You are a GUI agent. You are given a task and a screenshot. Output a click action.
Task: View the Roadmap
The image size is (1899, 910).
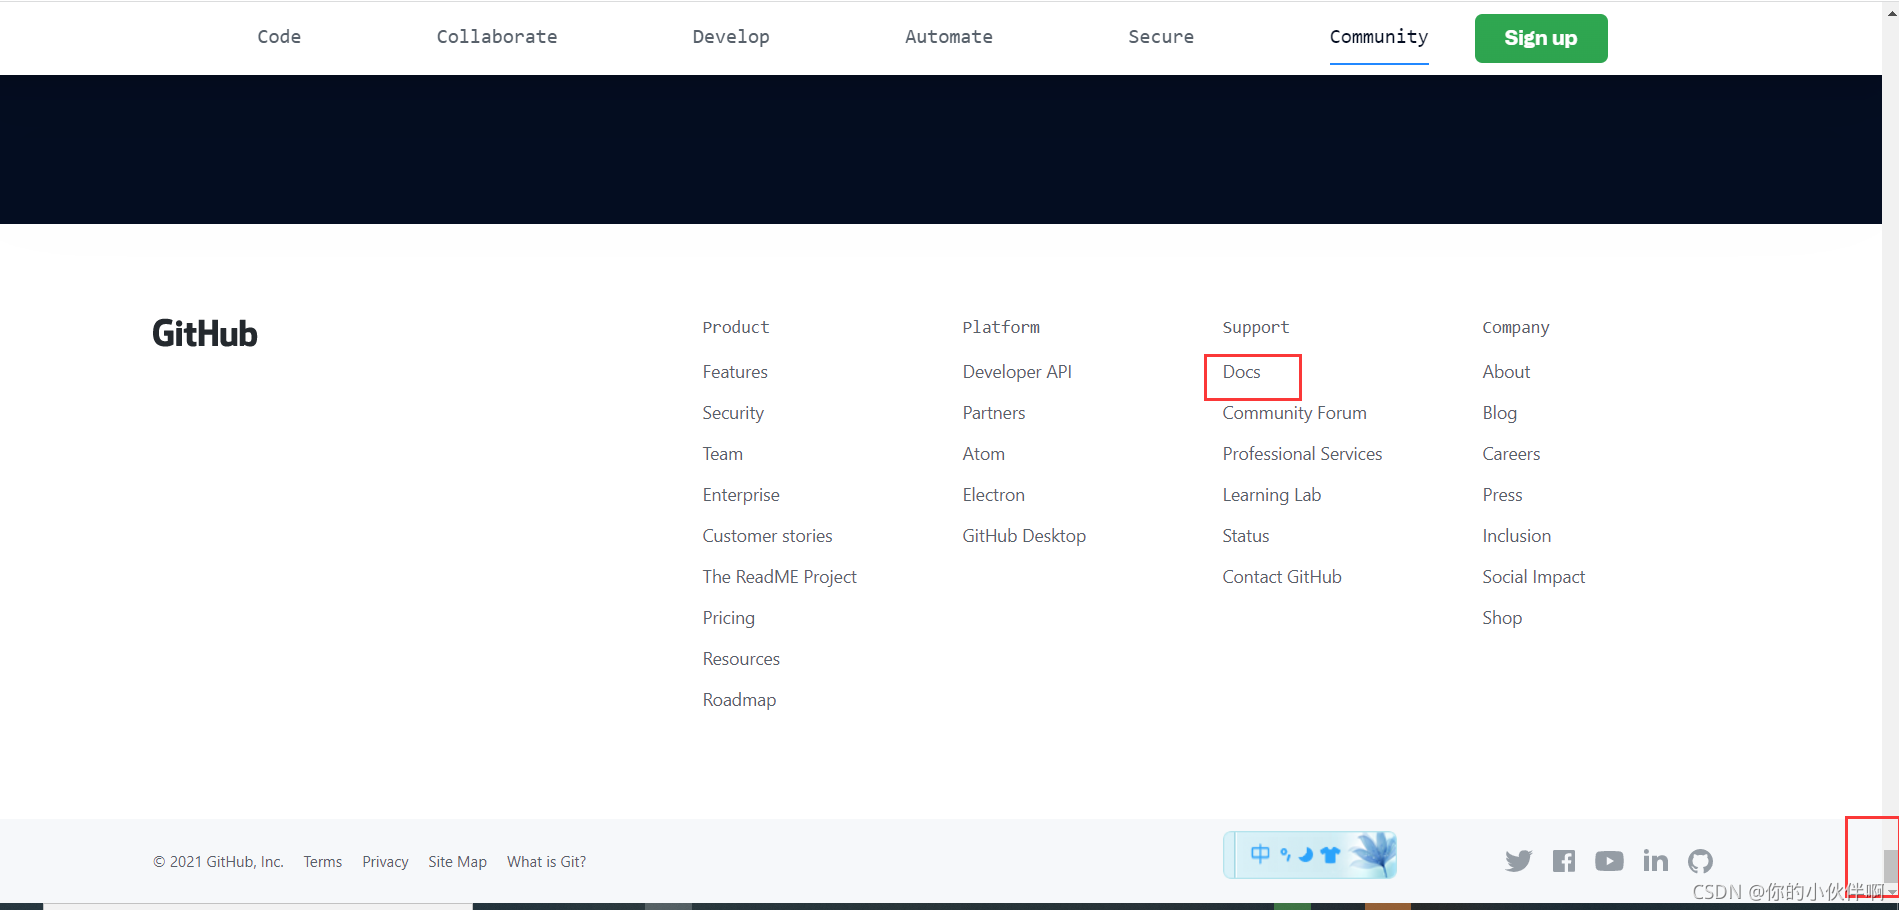point(739,700)
